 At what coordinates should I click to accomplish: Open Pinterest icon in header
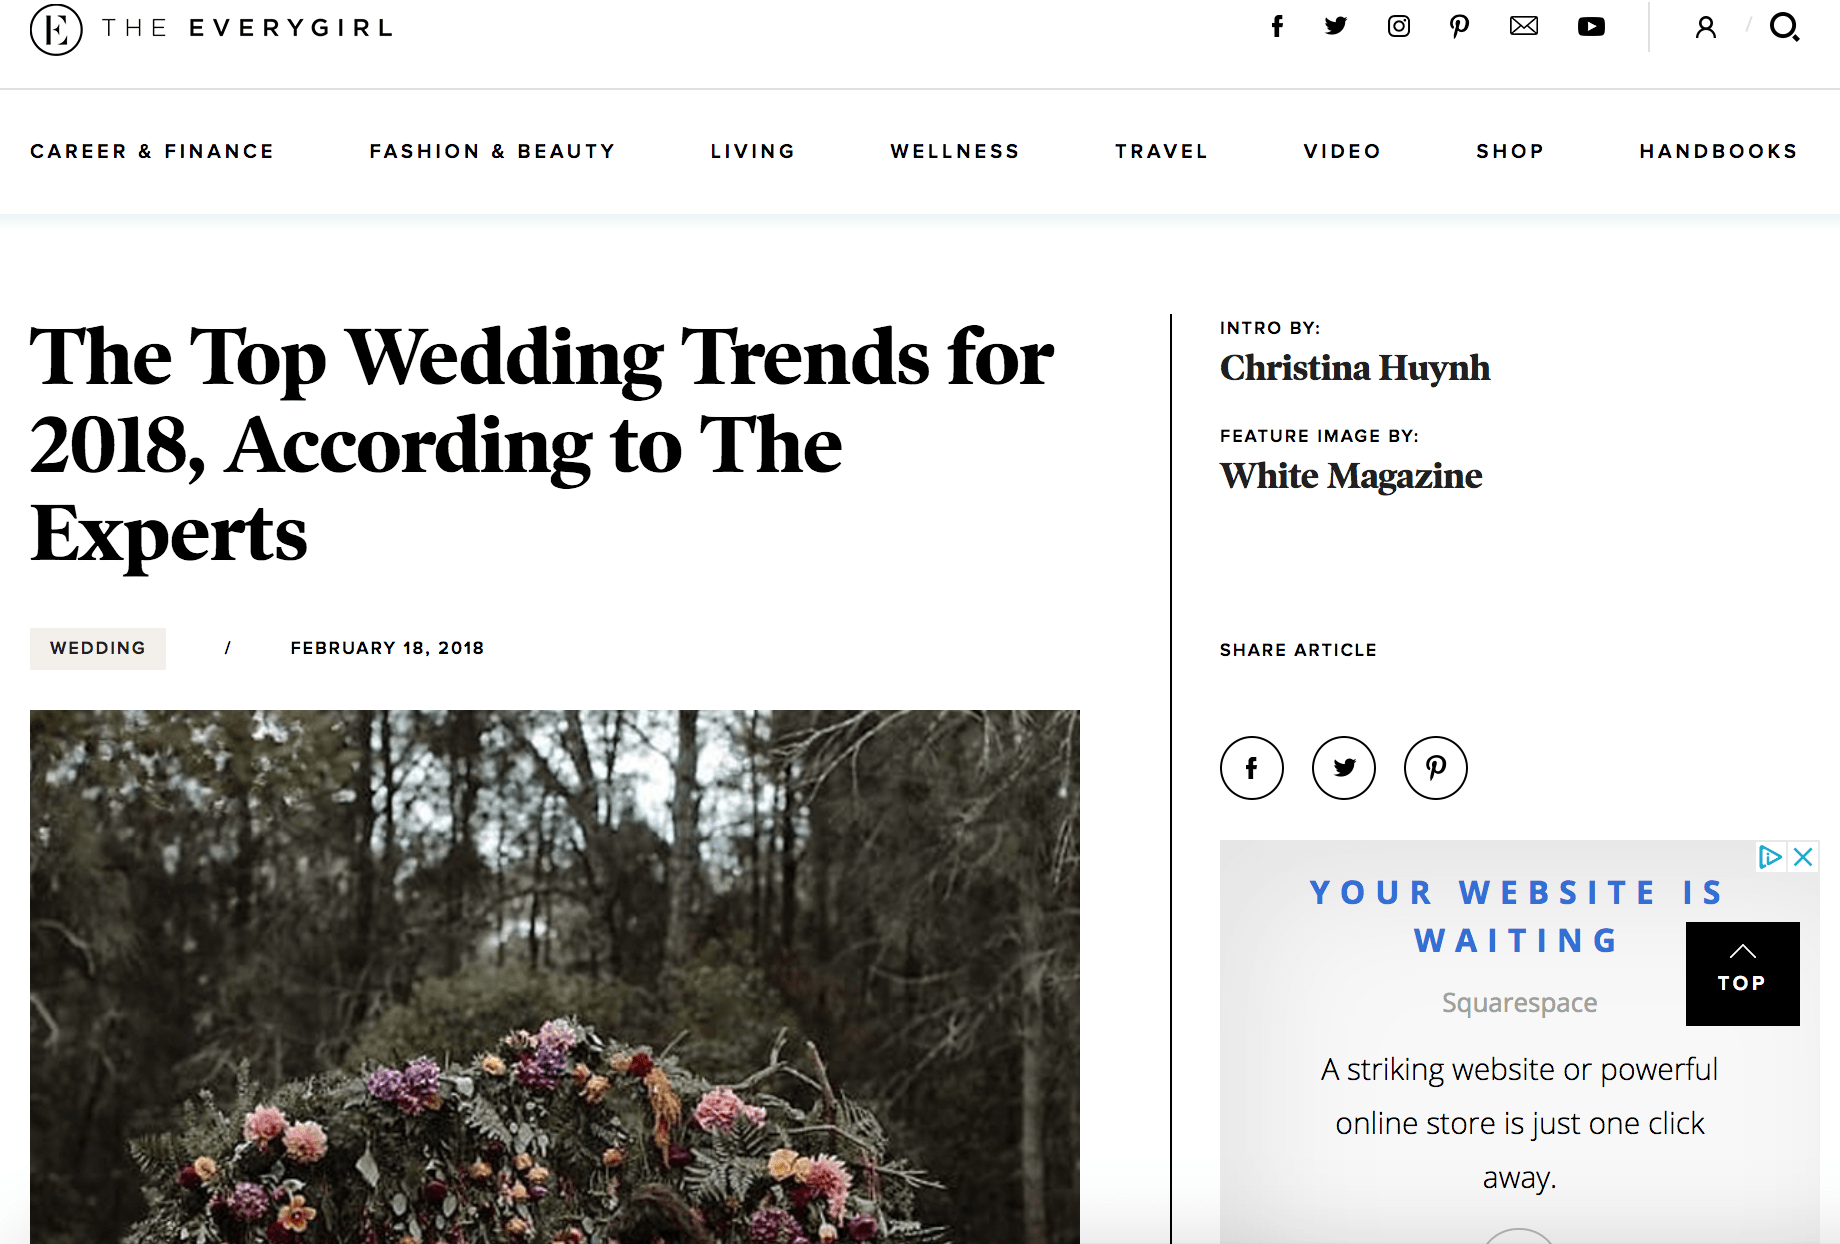tap(1459, 27)
